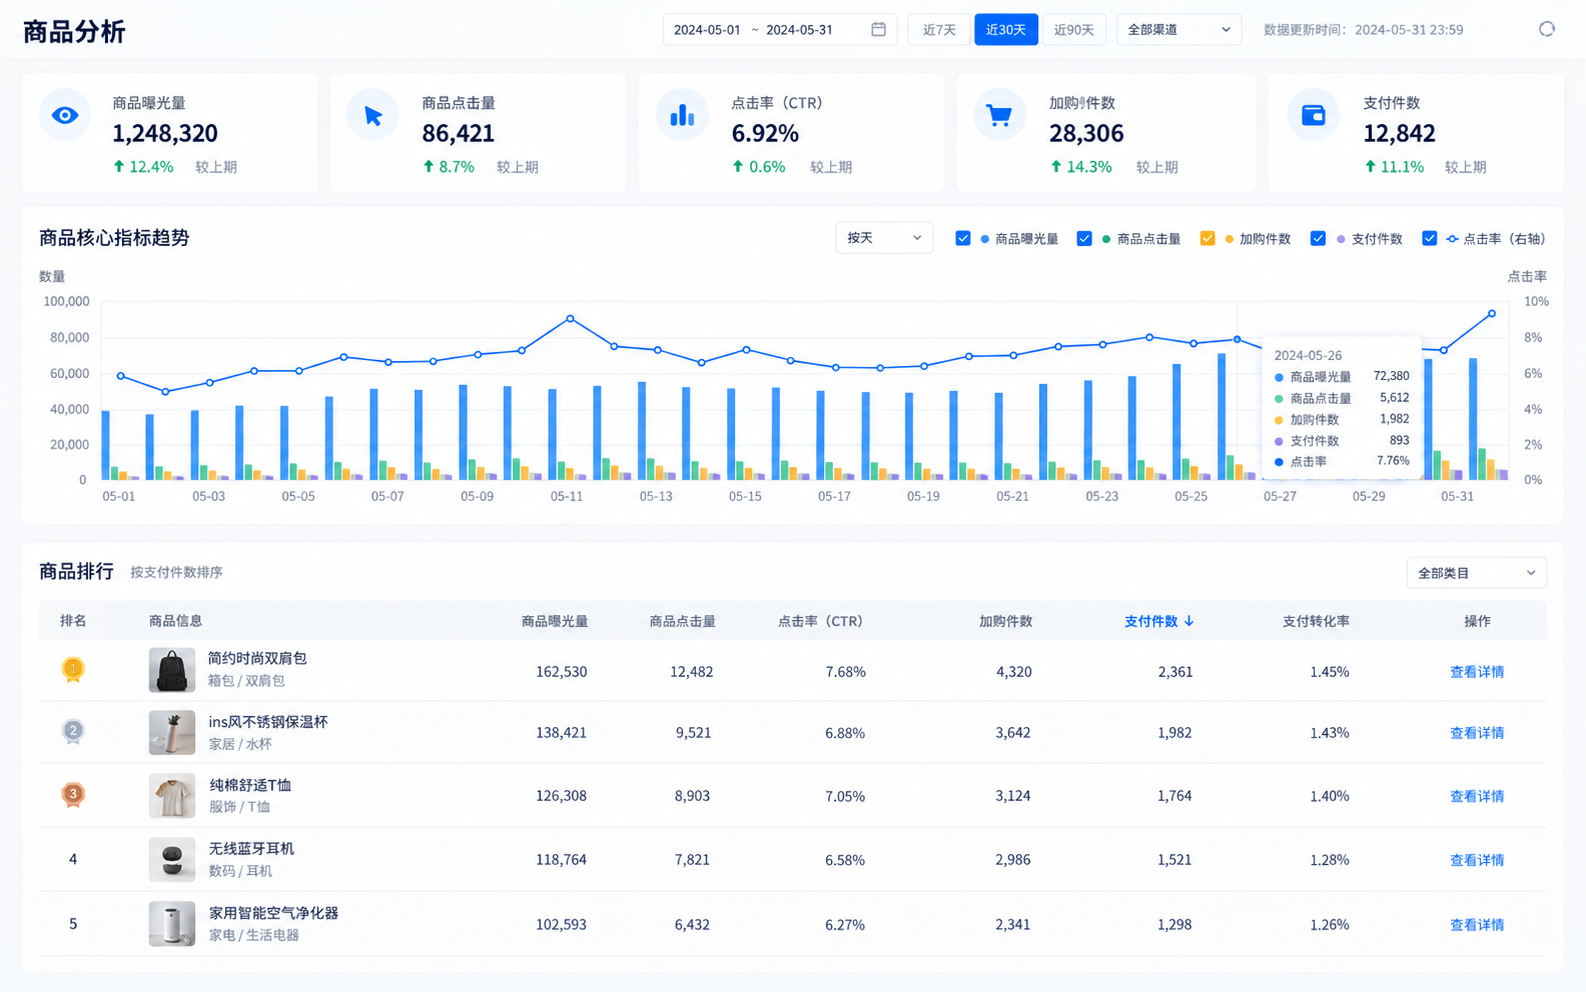The width and height of the screenshot is (1586, 992).
Task: Click the gold rank 1 medal
Action: click(x=73, y=669)
